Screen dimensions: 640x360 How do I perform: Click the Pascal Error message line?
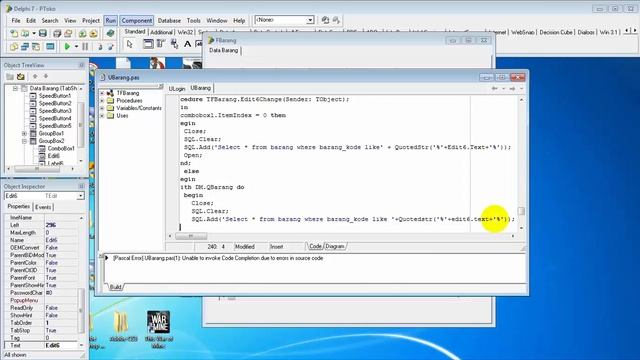point(218,258)
